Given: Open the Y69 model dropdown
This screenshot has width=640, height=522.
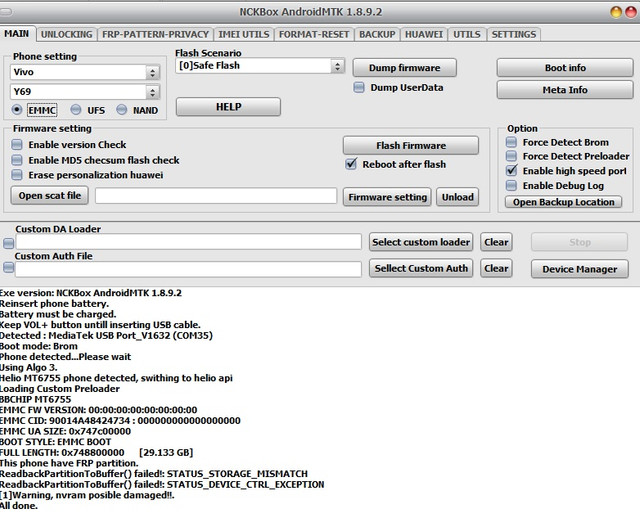Looking at the screenshot, I should coord(152,92).
